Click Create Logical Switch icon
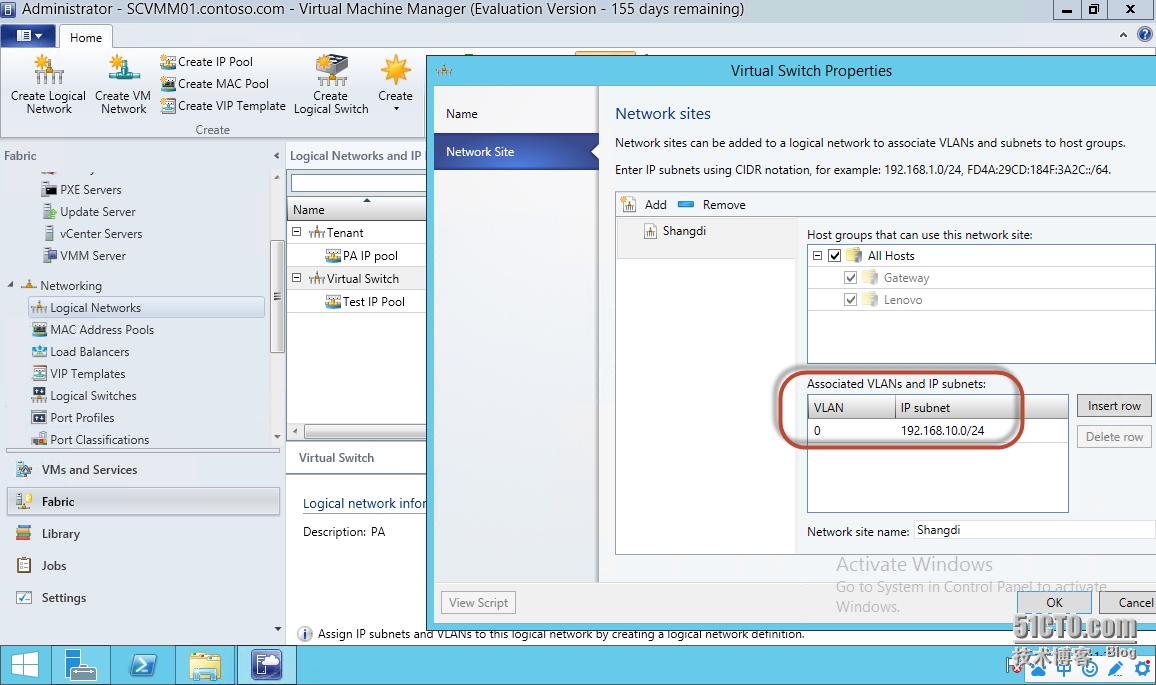1156x685 pixels. pyautogui.click(x=331, y=84)
